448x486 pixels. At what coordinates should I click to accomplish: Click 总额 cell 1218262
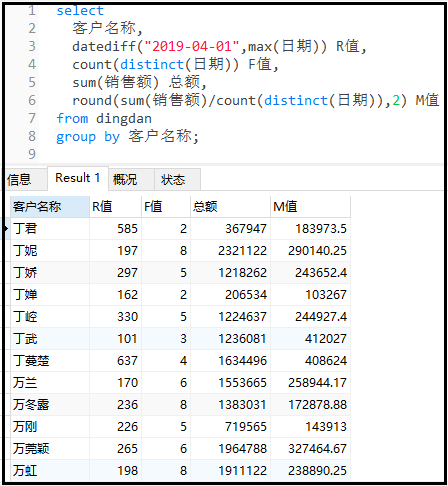pyautogui.click(x=230, y=273)
